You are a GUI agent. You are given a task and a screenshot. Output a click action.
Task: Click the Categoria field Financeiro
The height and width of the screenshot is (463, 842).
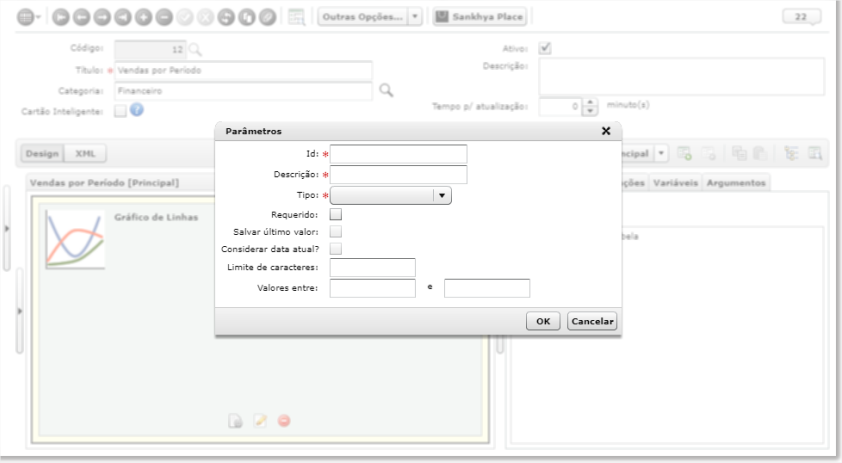(243, 91)
